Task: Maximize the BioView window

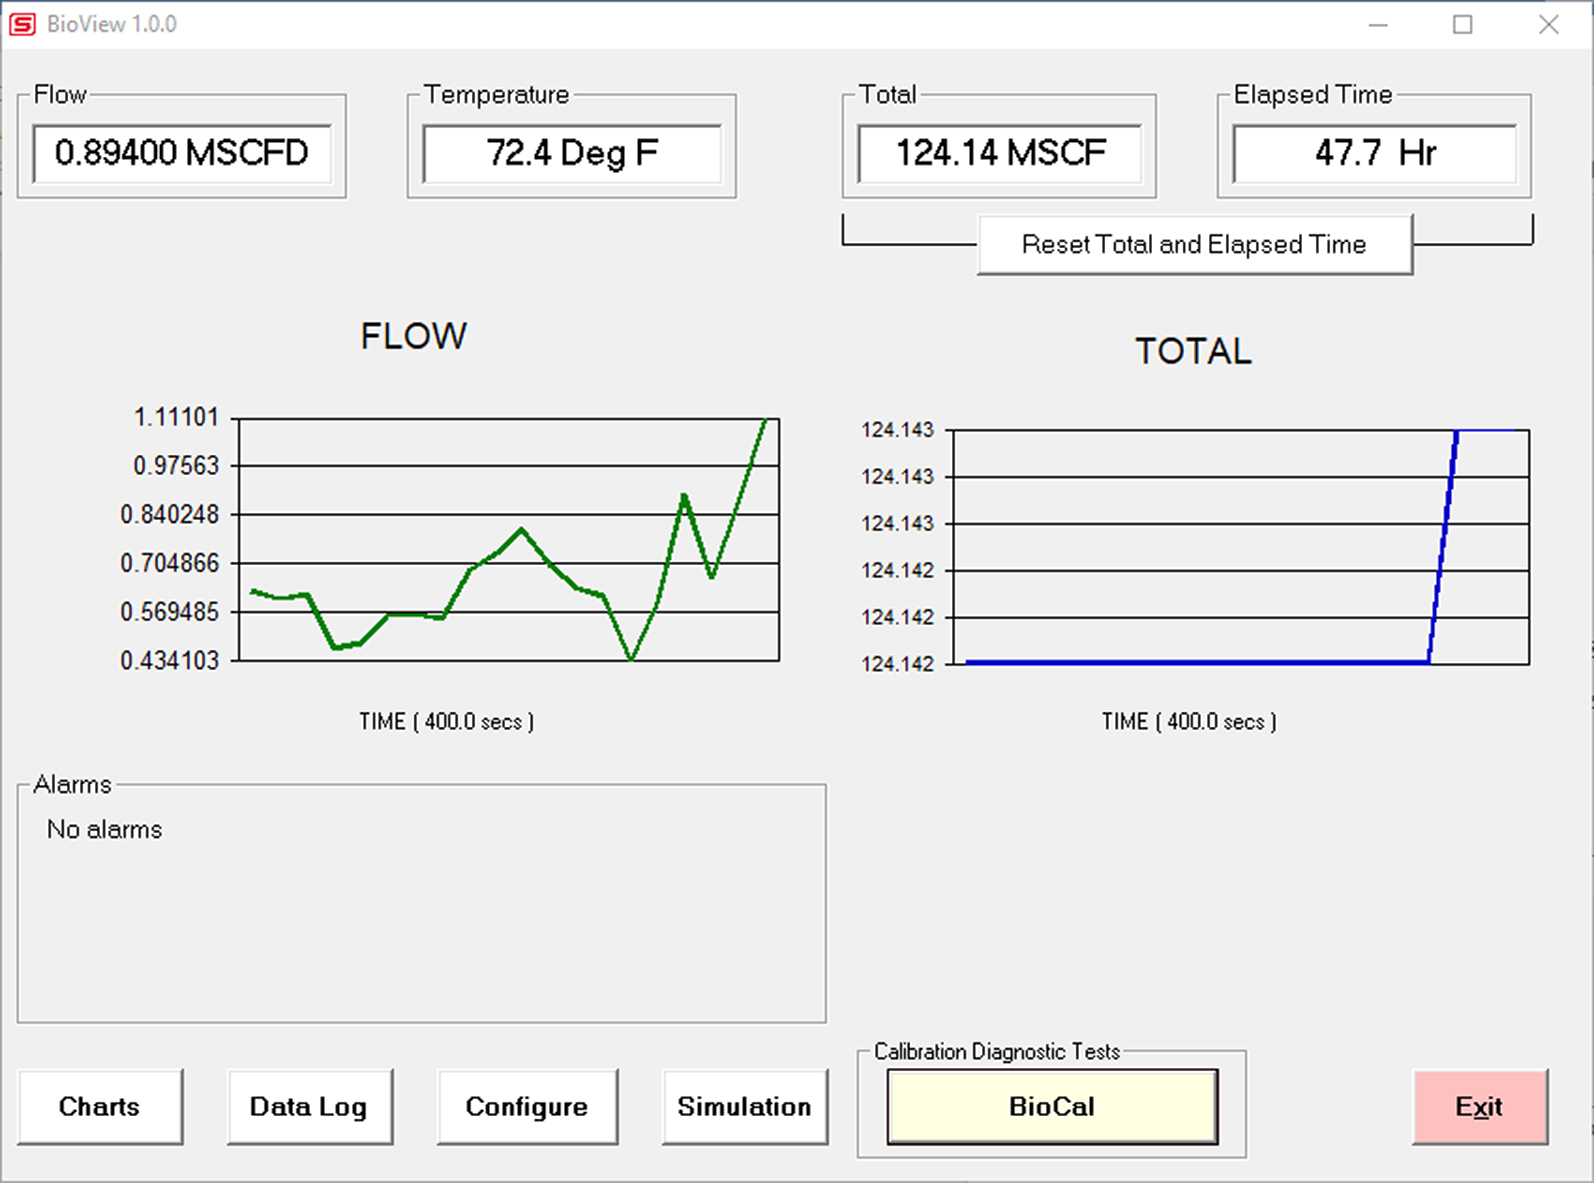Action: pyautogui.click(x=1462, y=25)
